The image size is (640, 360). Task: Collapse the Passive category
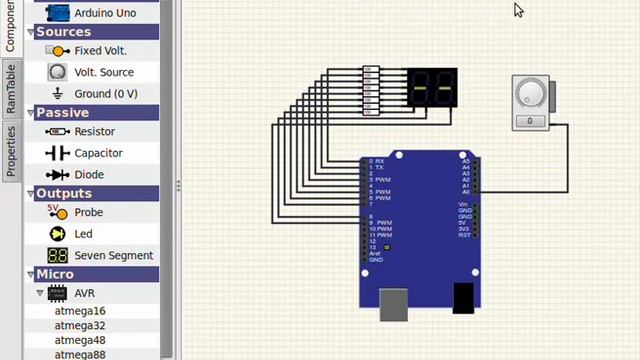pos(31,113)
